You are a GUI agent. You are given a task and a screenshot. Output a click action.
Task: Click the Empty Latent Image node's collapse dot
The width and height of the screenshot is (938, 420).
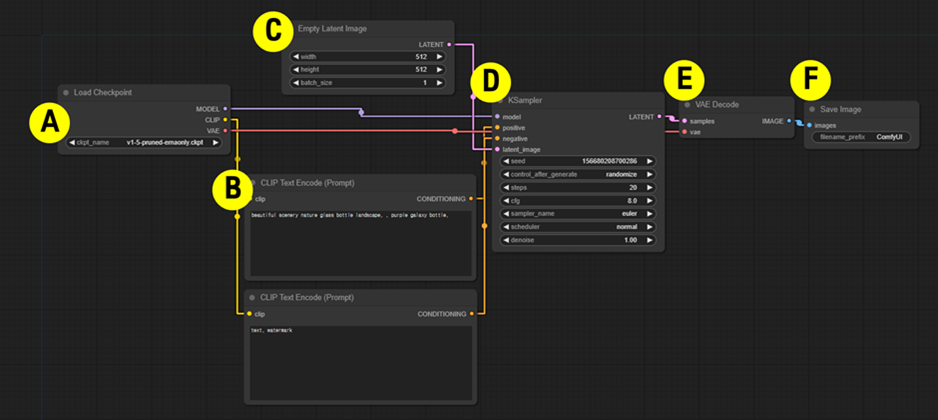[290, 29]
